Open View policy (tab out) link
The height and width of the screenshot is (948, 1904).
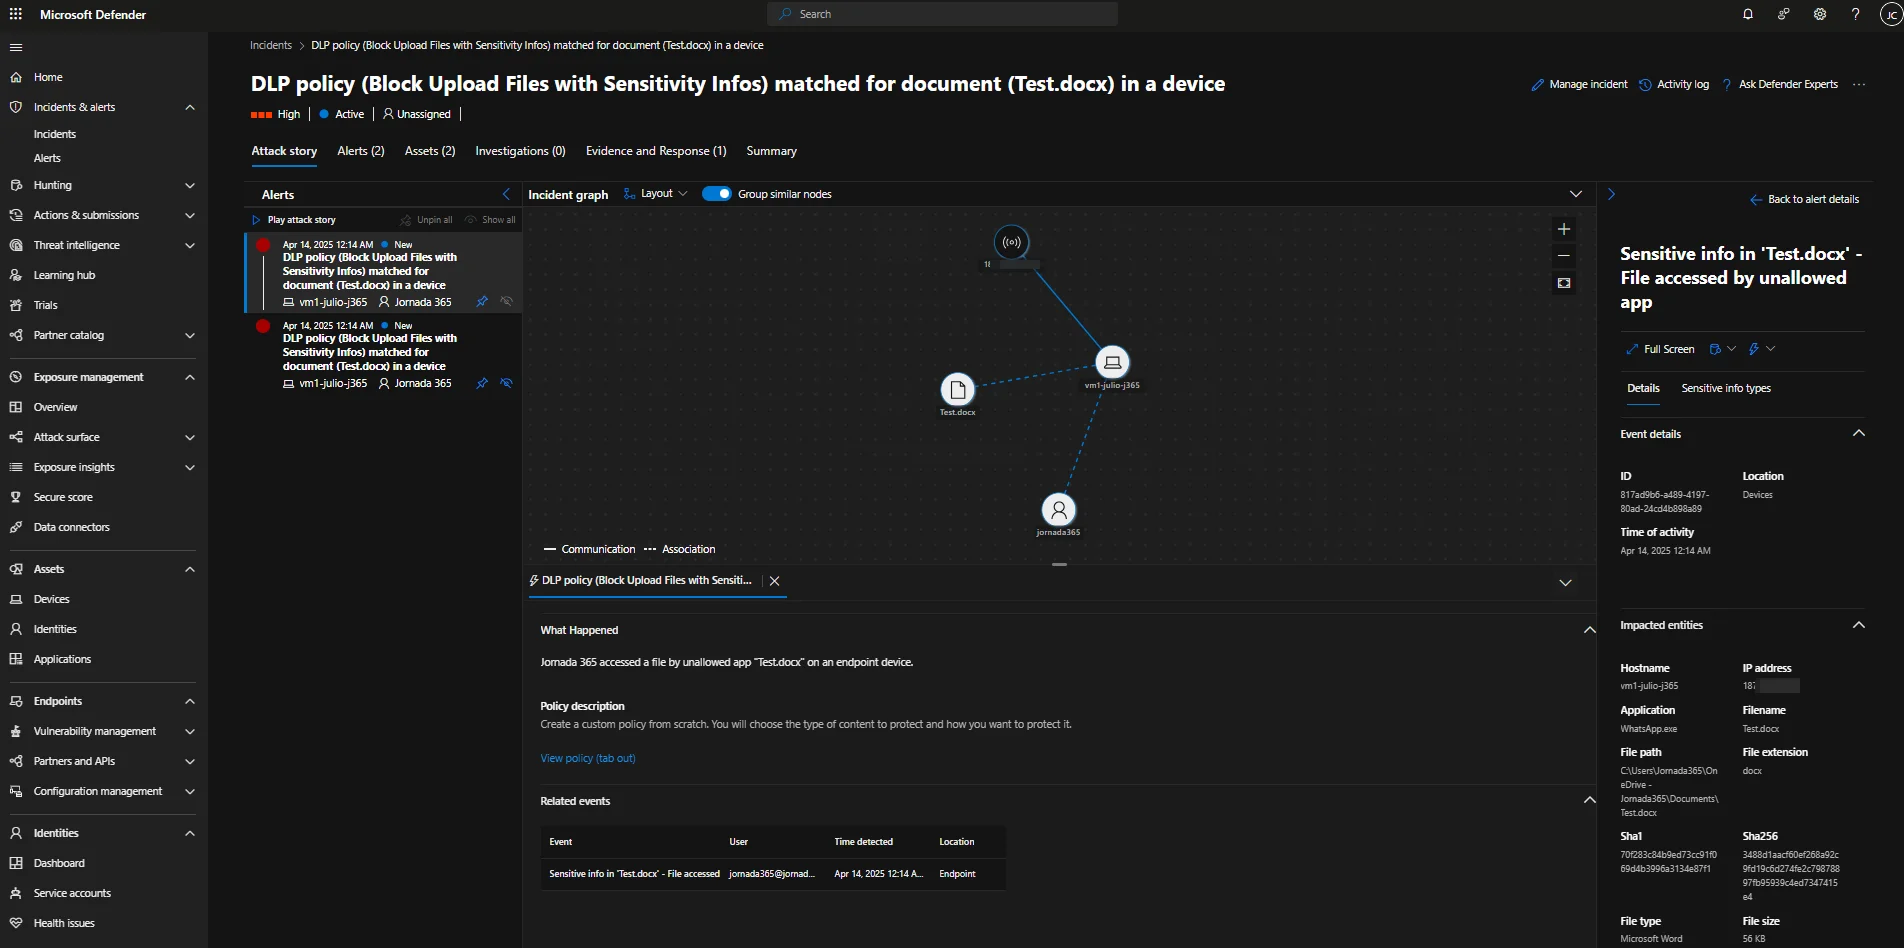588,758
